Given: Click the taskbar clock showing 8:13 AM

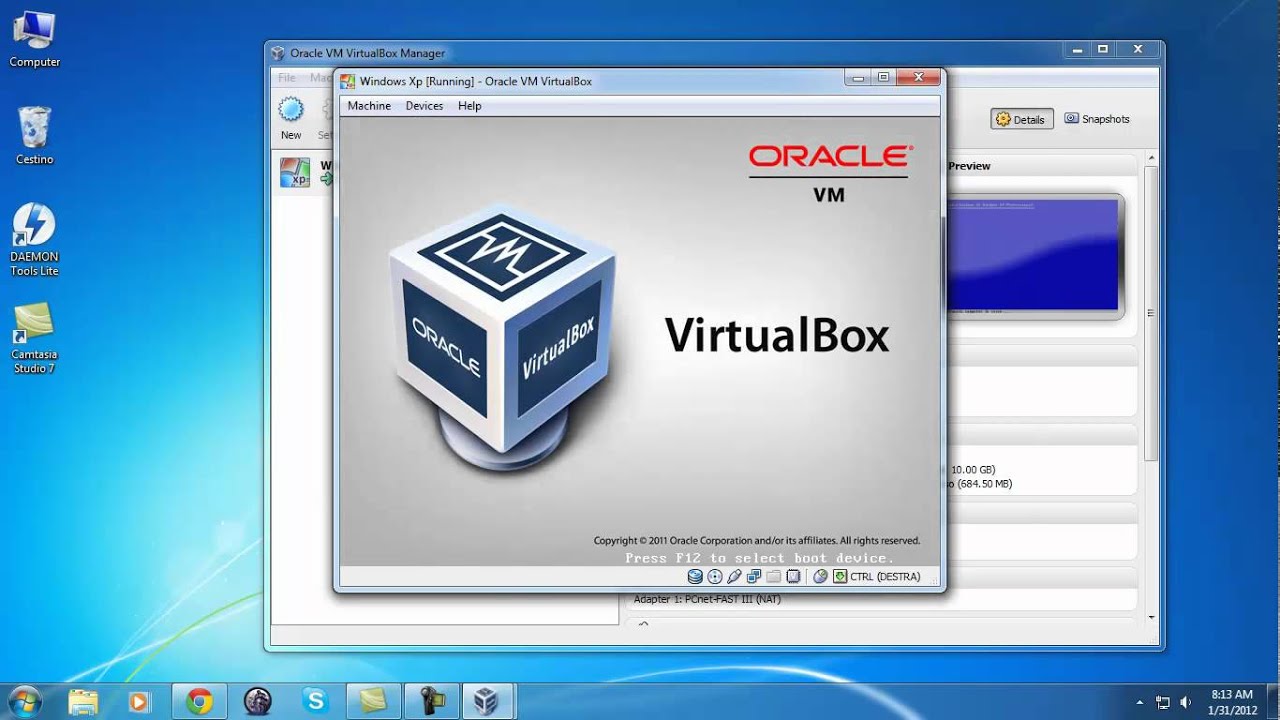Looking at the screenshot, I should pos(1231,702).
